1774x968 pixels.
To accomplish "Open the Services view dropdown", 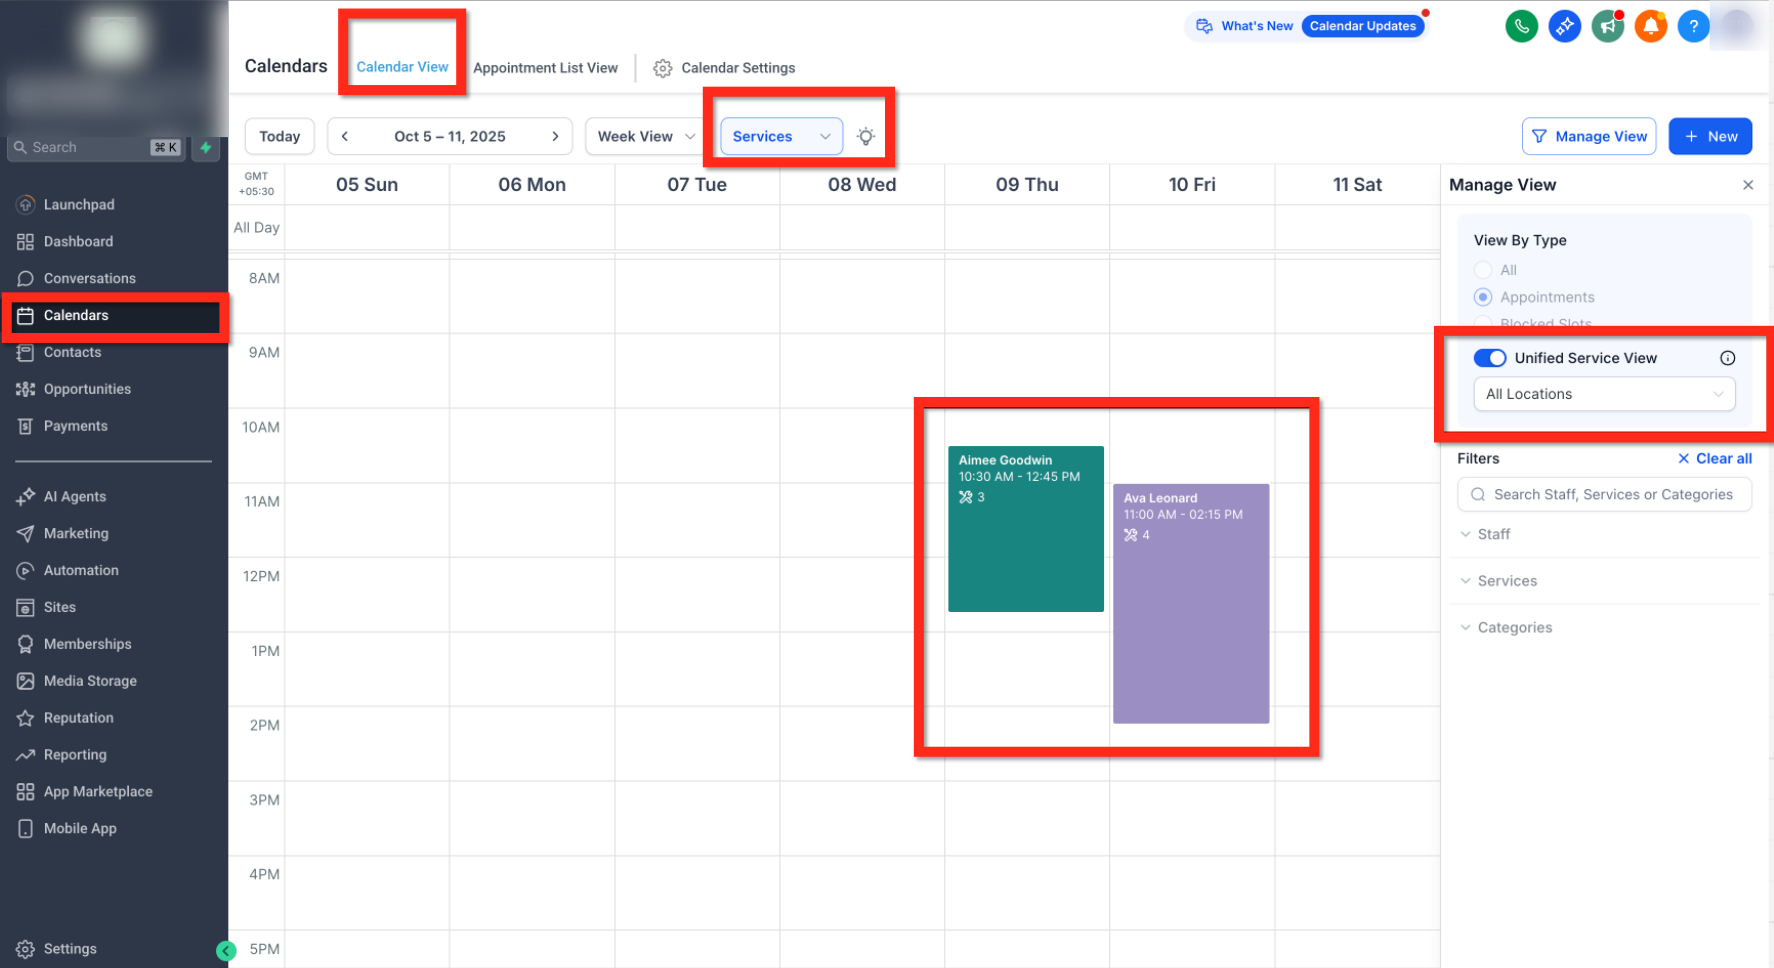I will [782, 136].
